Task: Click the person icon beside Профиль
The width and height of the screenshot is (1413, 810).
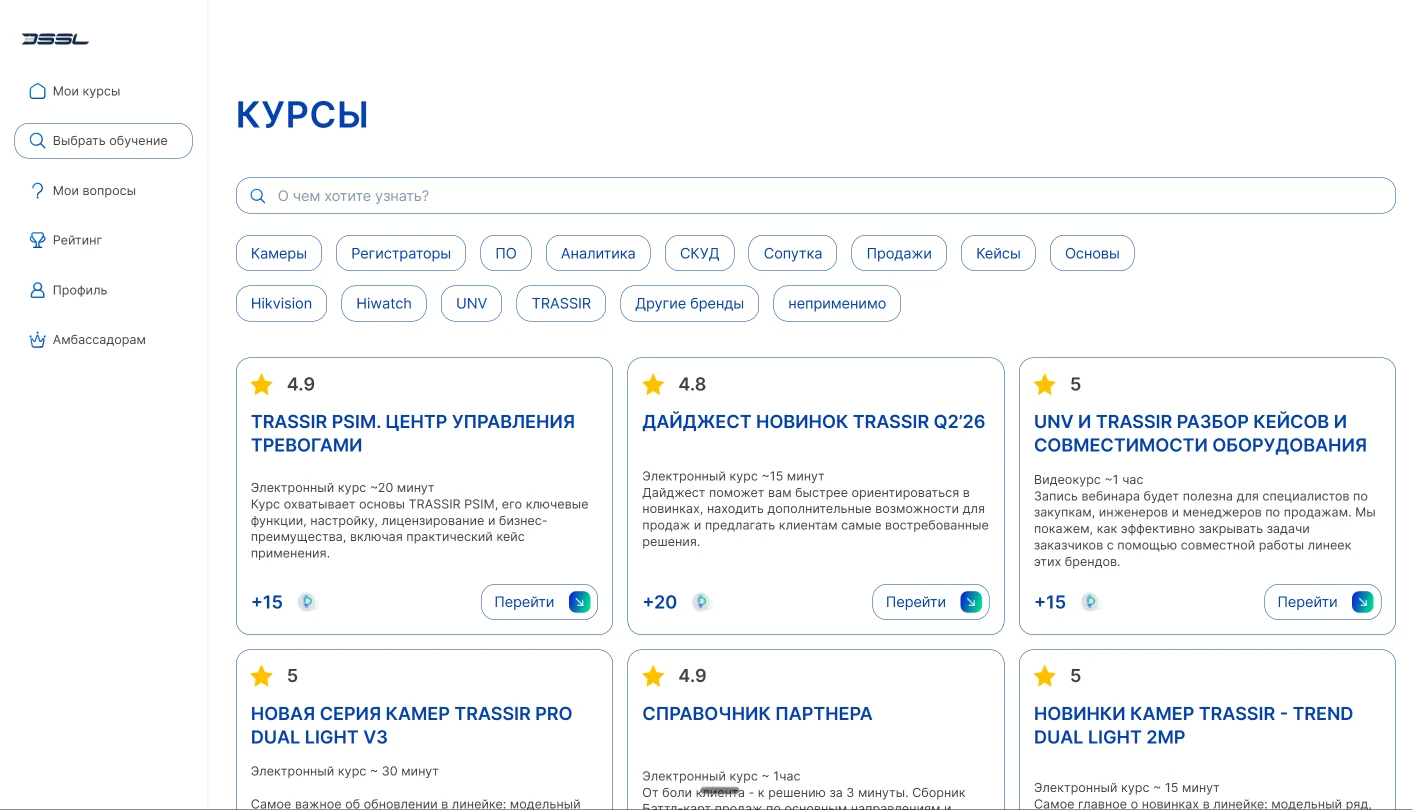Action: coord(38,290)
